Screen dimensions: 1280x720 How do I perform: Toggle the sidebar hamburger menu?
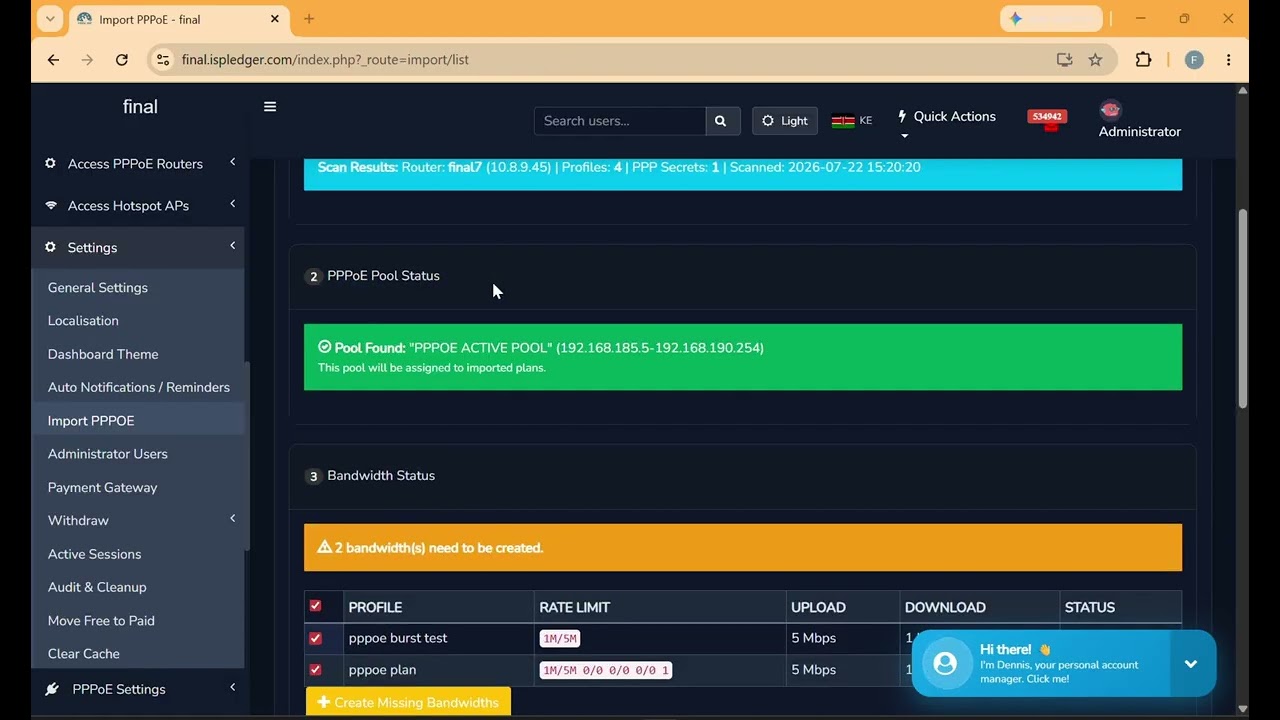pos(270,107)
